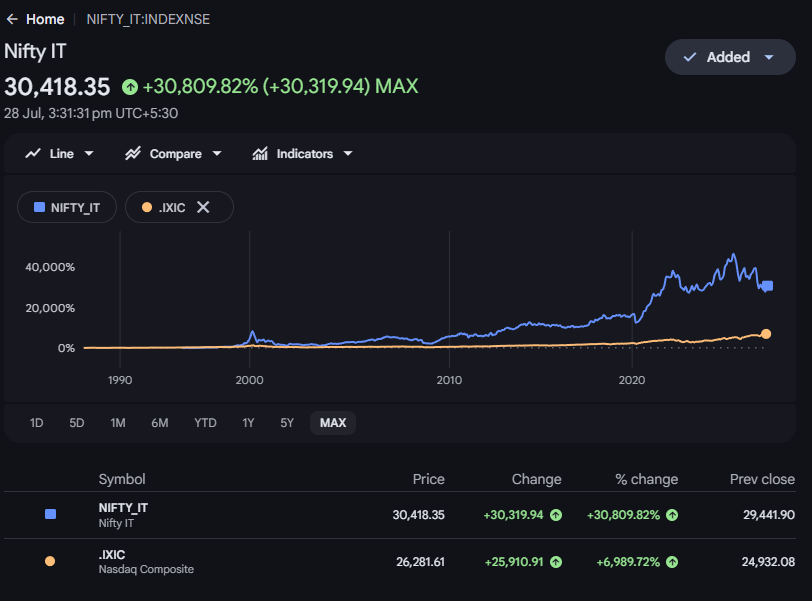Click the orange dot in .IXIC table row
The image size is (812, 601).
pos(50,561)
